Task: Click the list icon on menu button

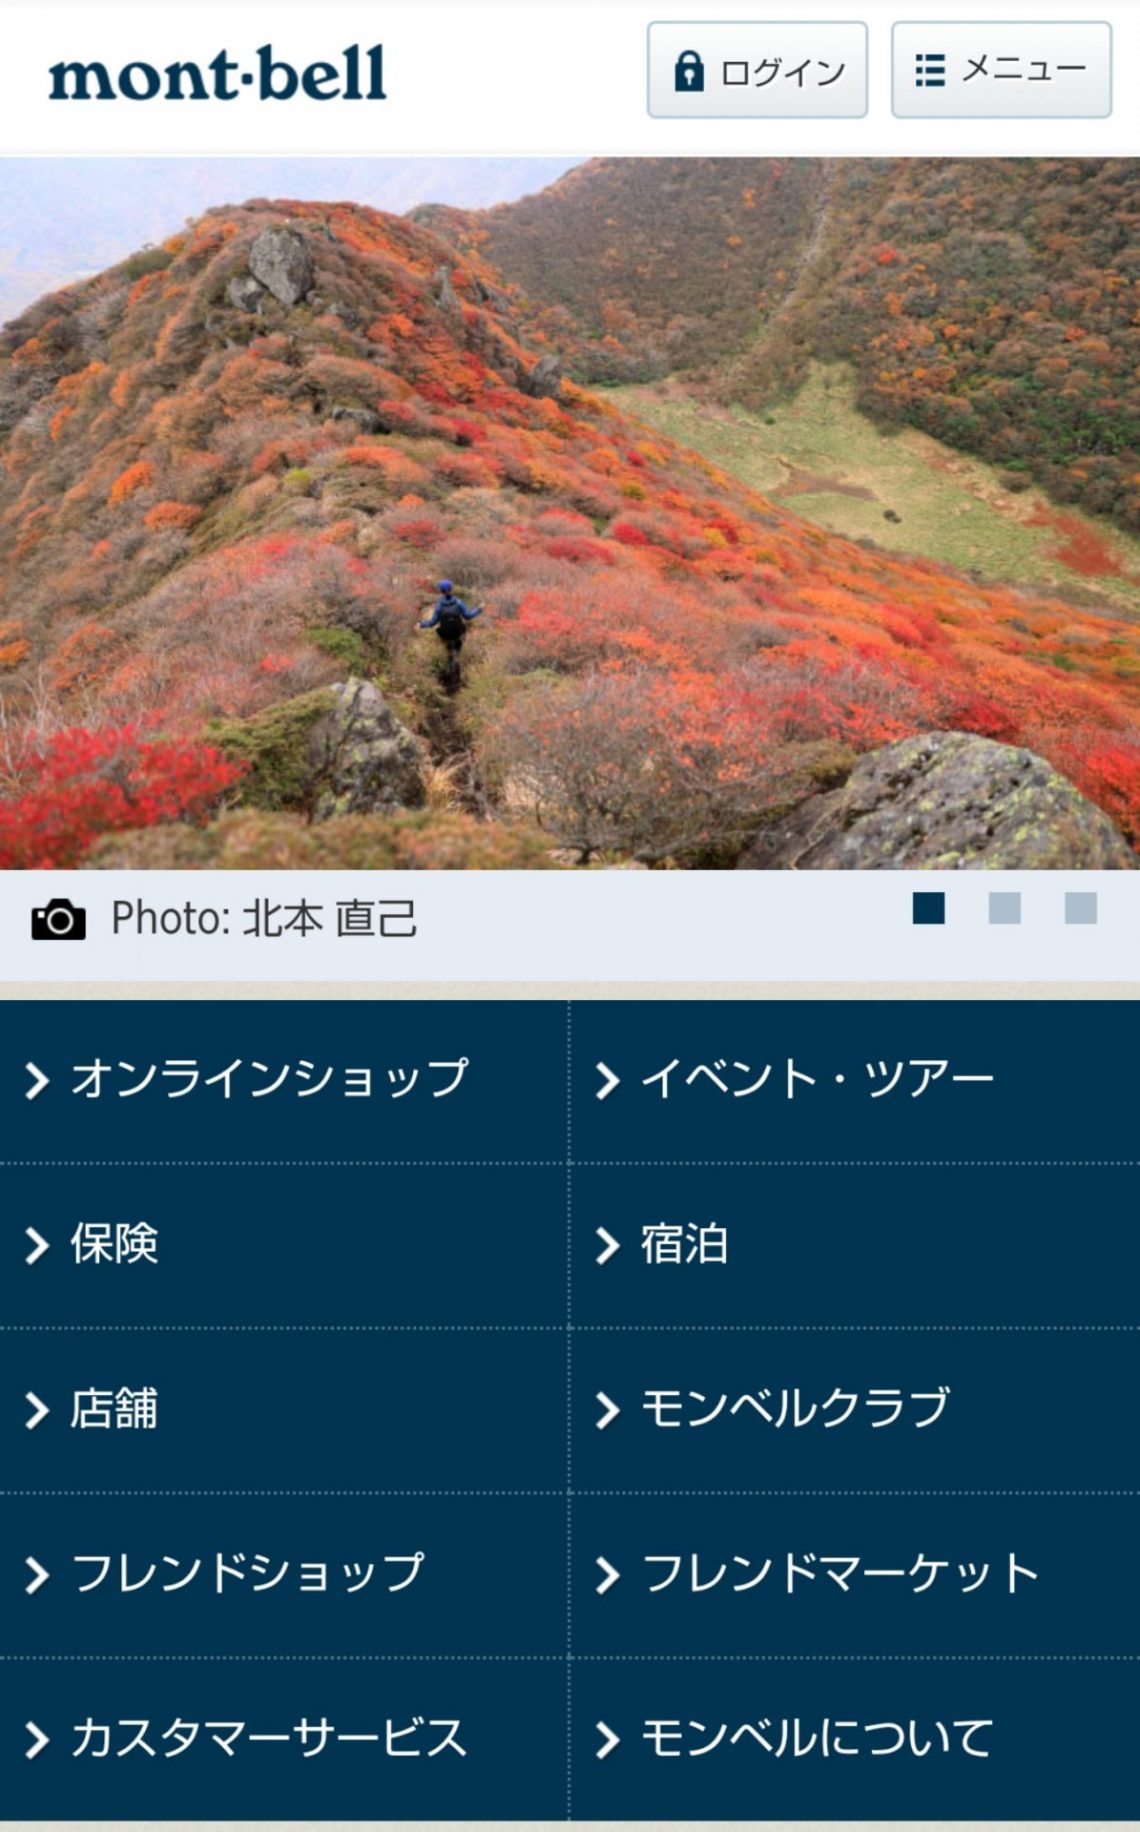Action: (x=930, y=70)
